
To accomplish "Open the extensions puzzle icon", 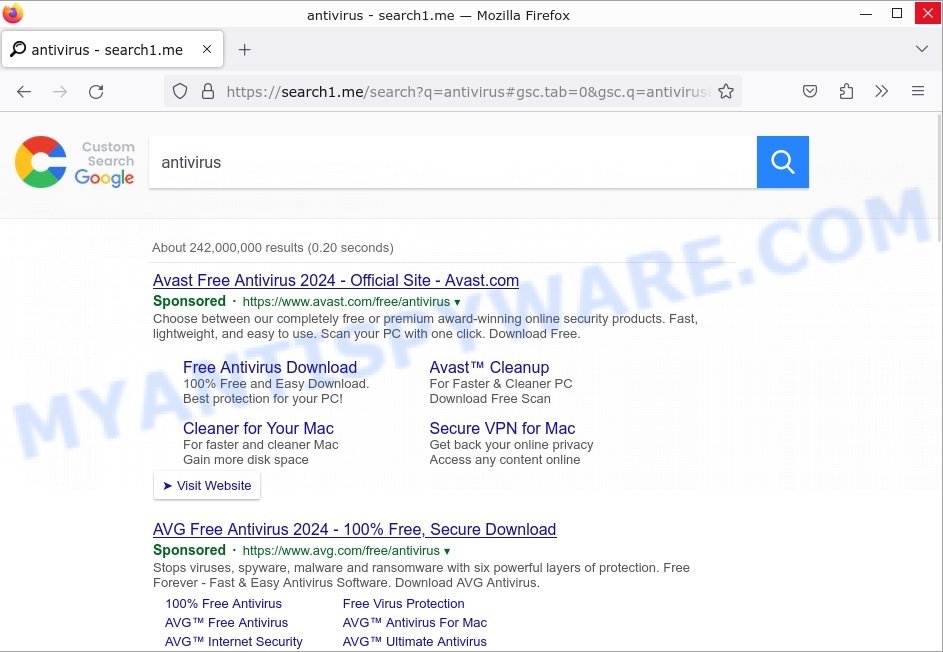I will coord(846,91).
